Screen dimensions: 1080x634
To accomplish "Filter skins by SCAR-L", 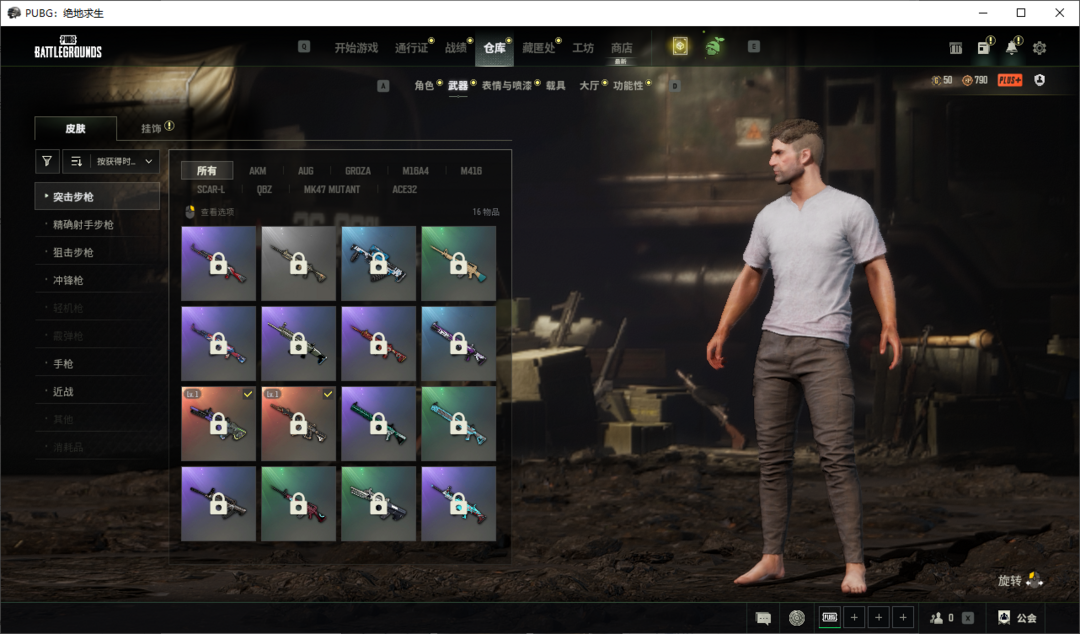I will 211,189.
